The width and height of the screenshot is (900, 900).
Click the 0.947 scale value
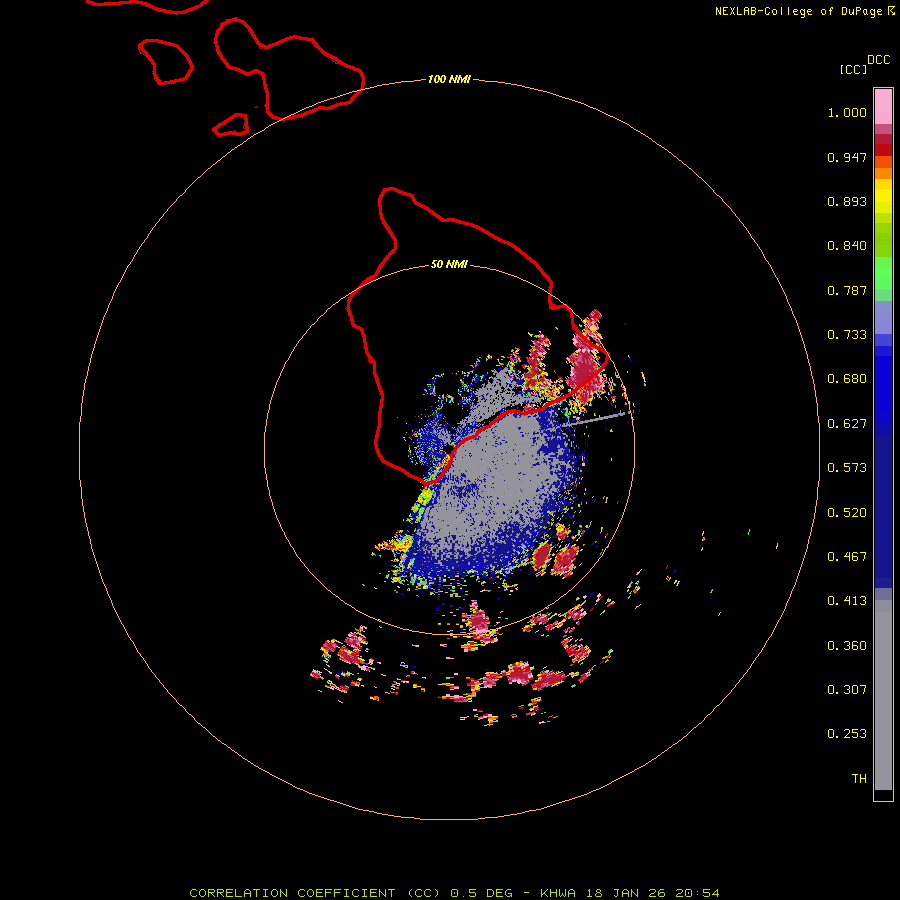click(847, 157)
